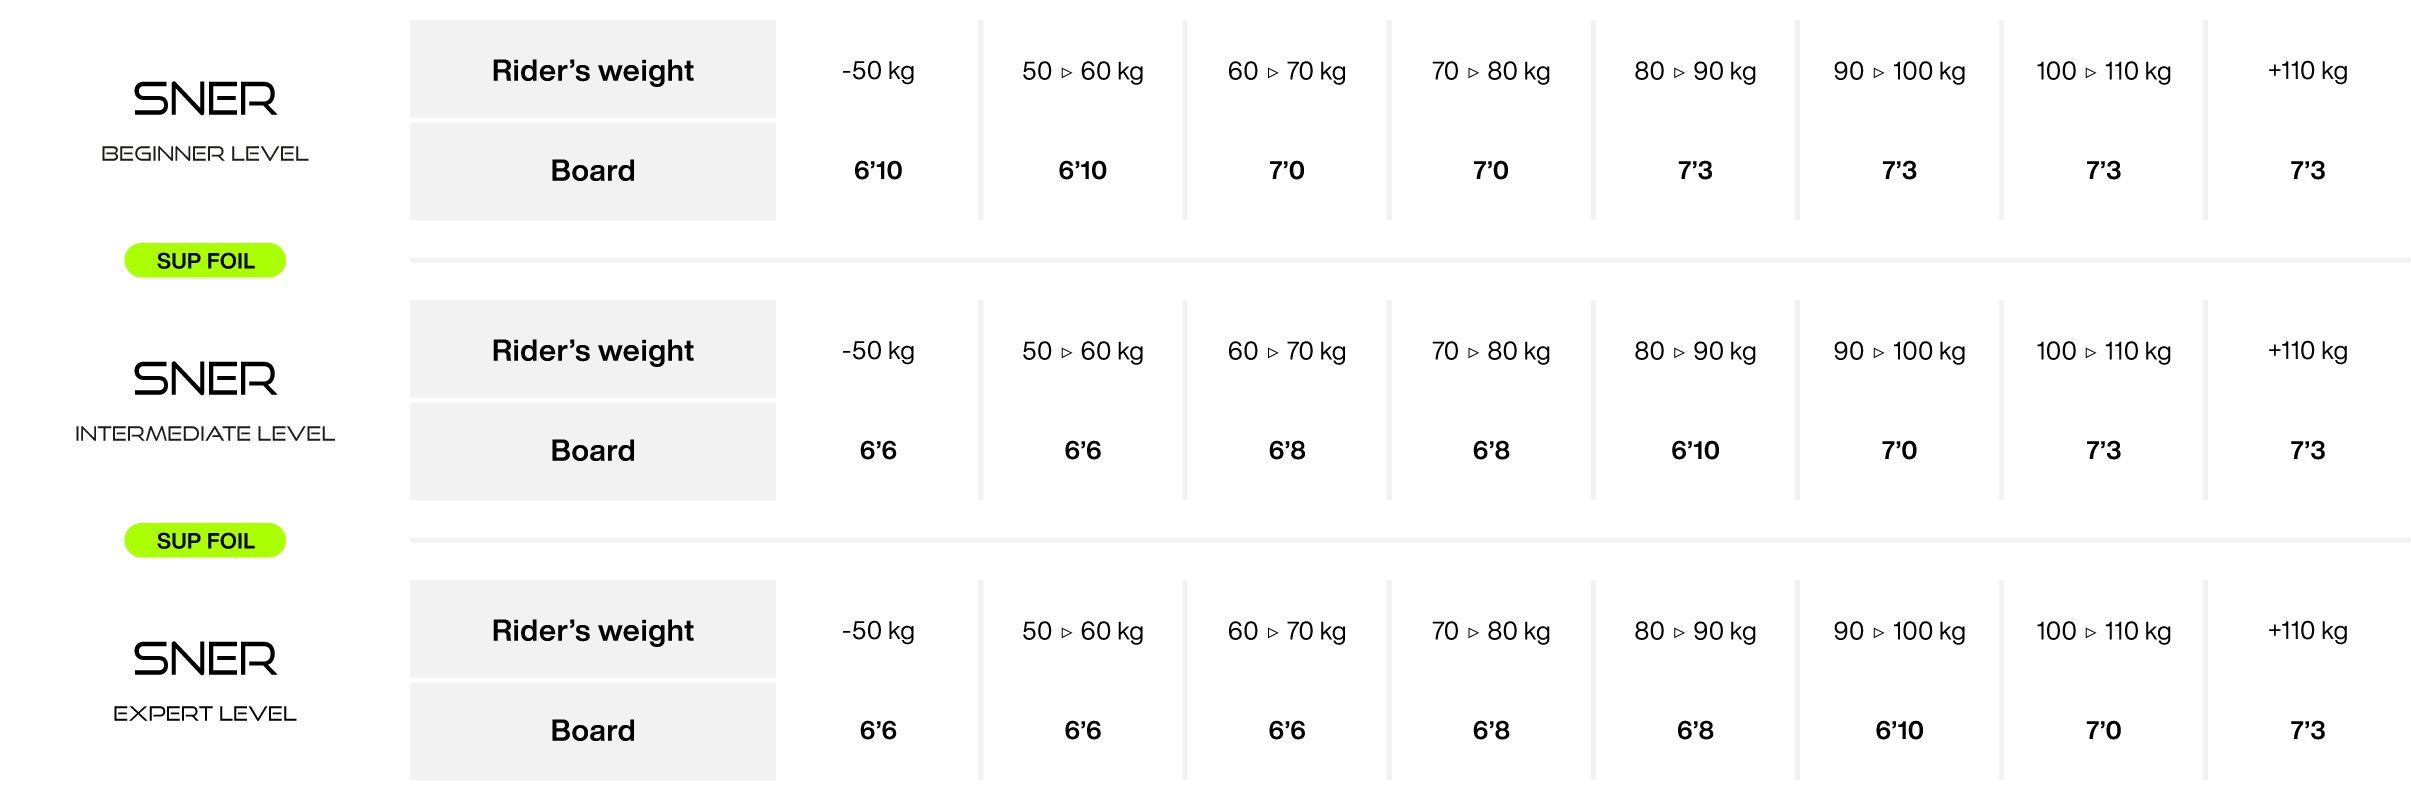Image resolution: width=2411 pixels, height=801 pixels.
Task: Select the Board header in Intermediate table
Action: click(593, 451)
